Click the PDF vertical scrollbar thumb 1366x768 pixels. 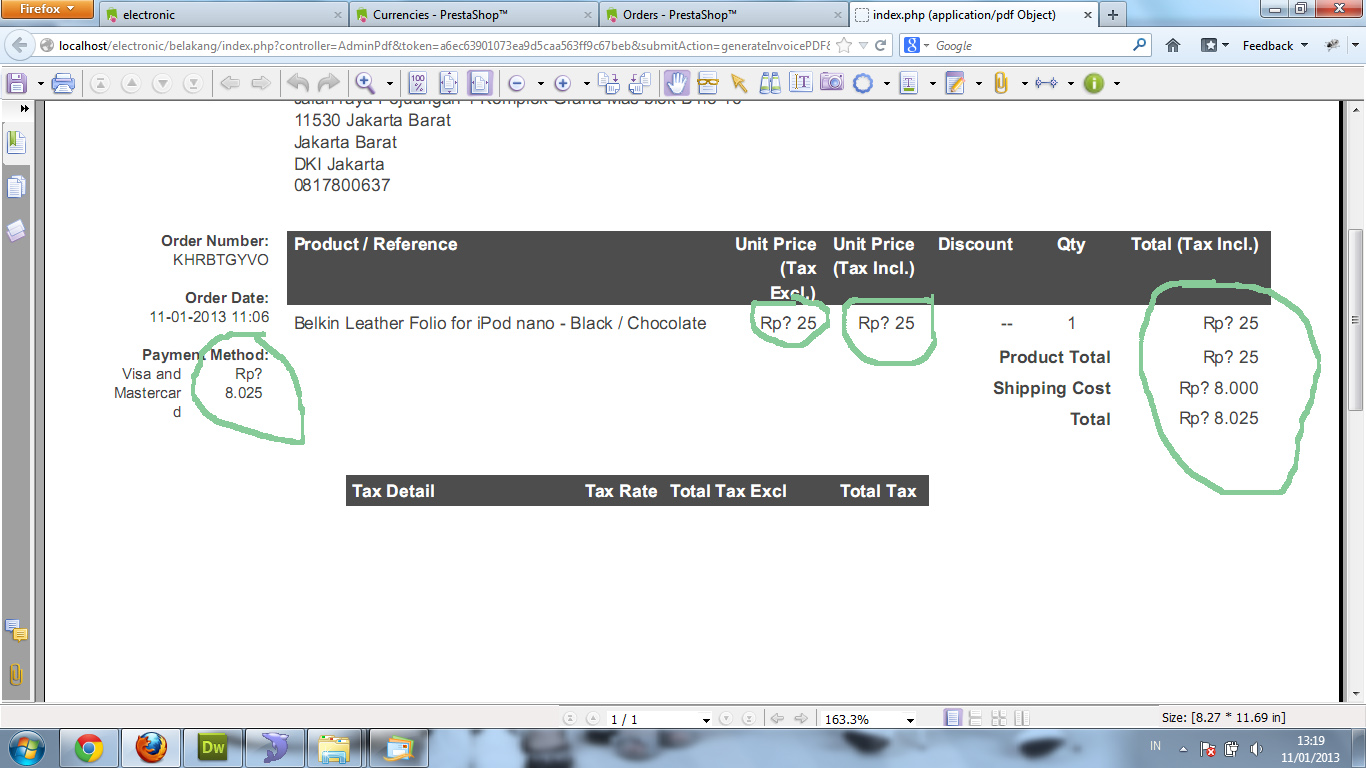(1356, 319)
